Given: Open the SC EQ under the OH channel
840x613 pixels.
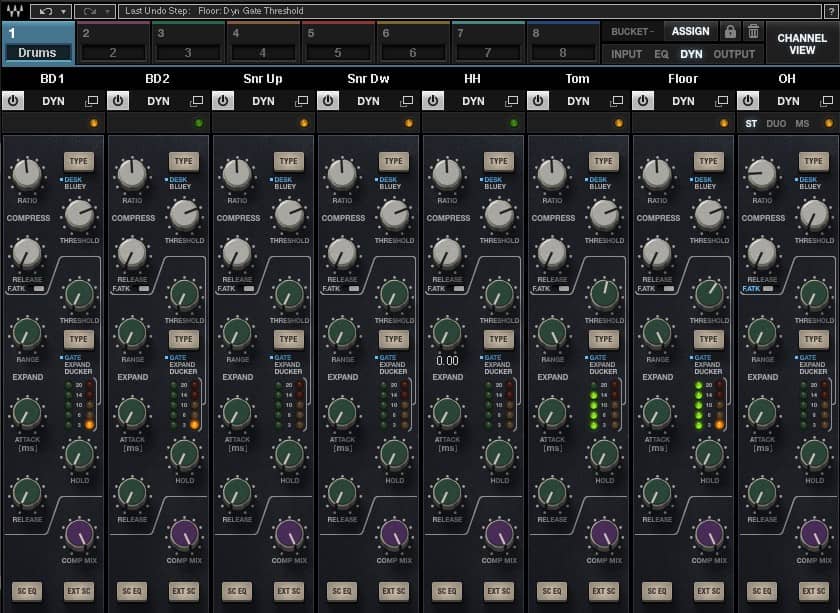Looking at the screenshot, I should 761,592.
